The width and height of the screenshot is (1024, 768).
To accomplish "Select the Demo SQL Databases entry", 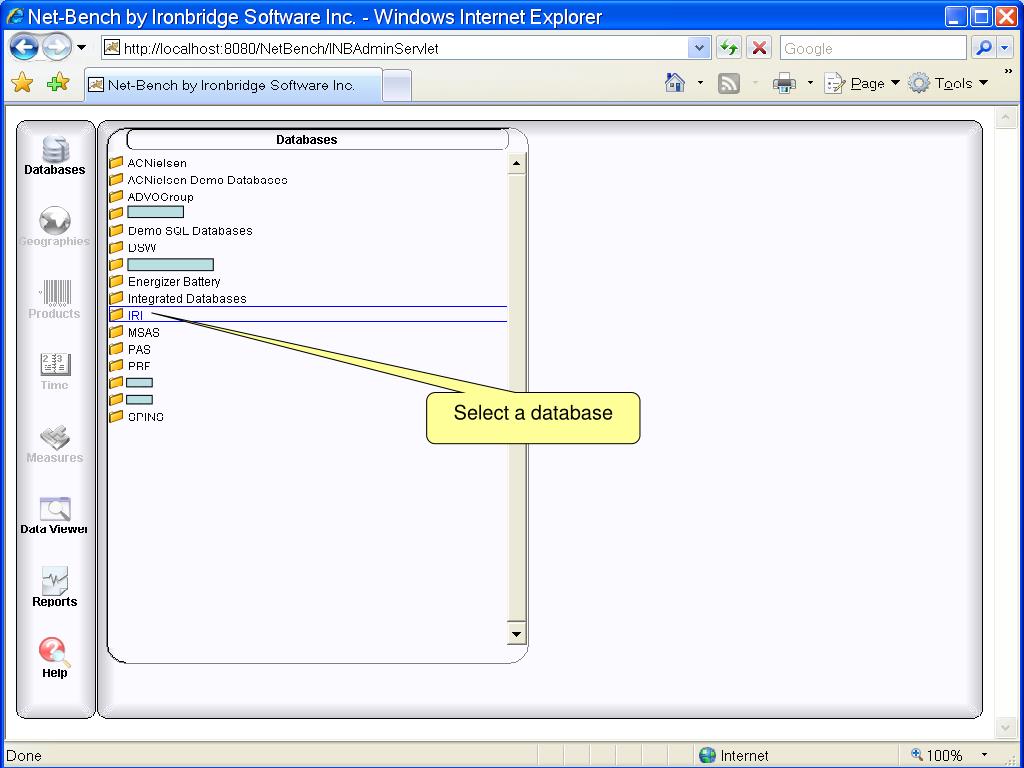I will pyautogui.click(x=190, y=231).
